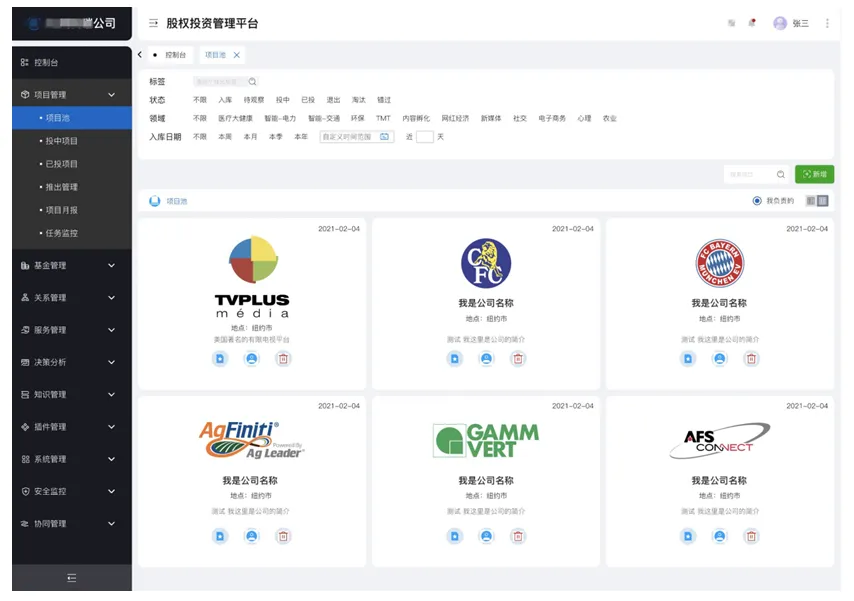This screenshot has height=601, width=854.
Task: Switch to the list view icon
Action: [x=811, y=201]
